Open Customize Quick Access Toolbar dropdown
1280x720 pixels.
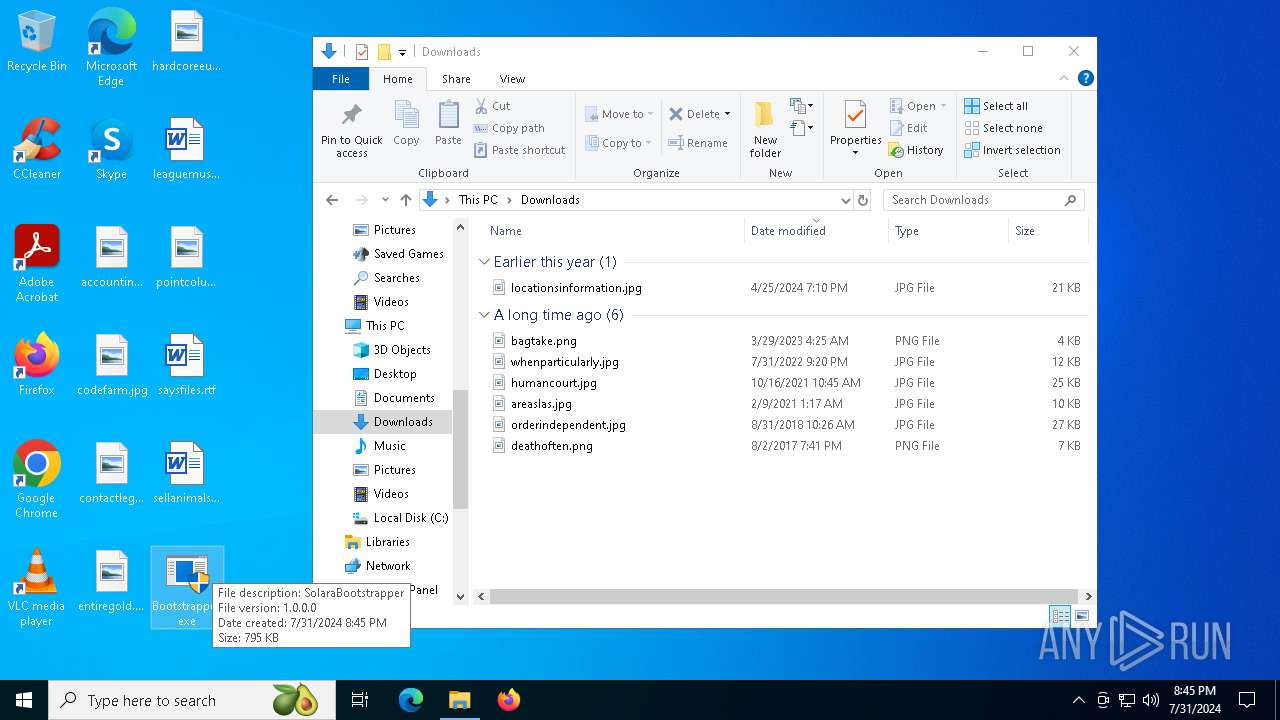click(x=402, y=52)
